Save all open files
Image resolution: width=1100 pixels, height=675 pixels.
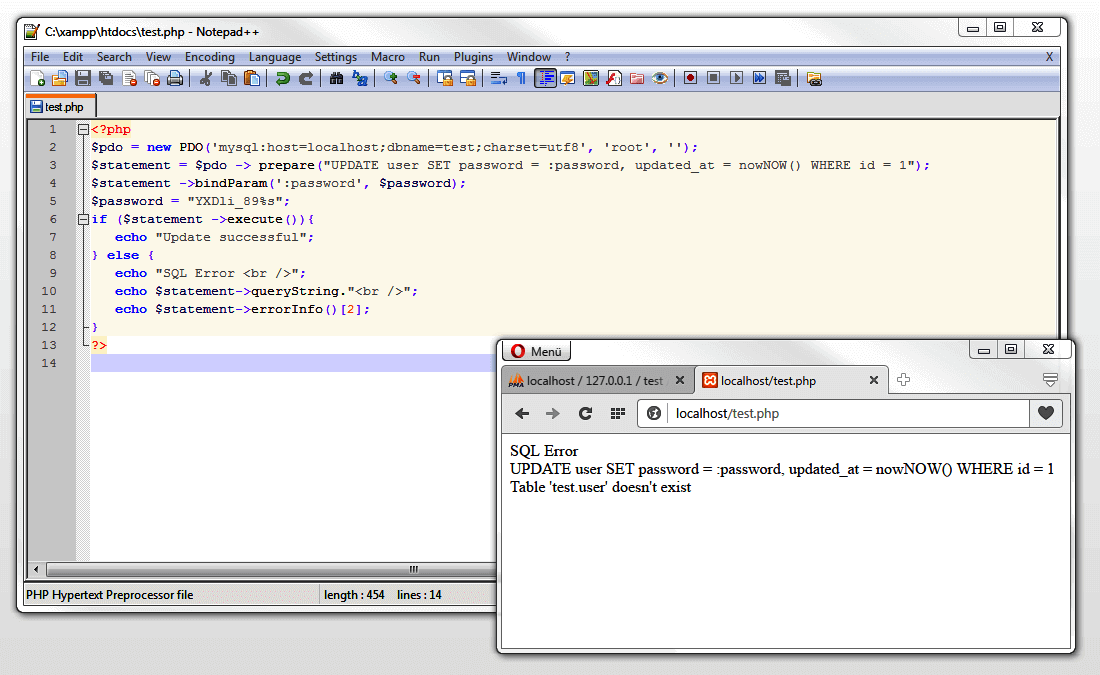click(x=106, y=78)
